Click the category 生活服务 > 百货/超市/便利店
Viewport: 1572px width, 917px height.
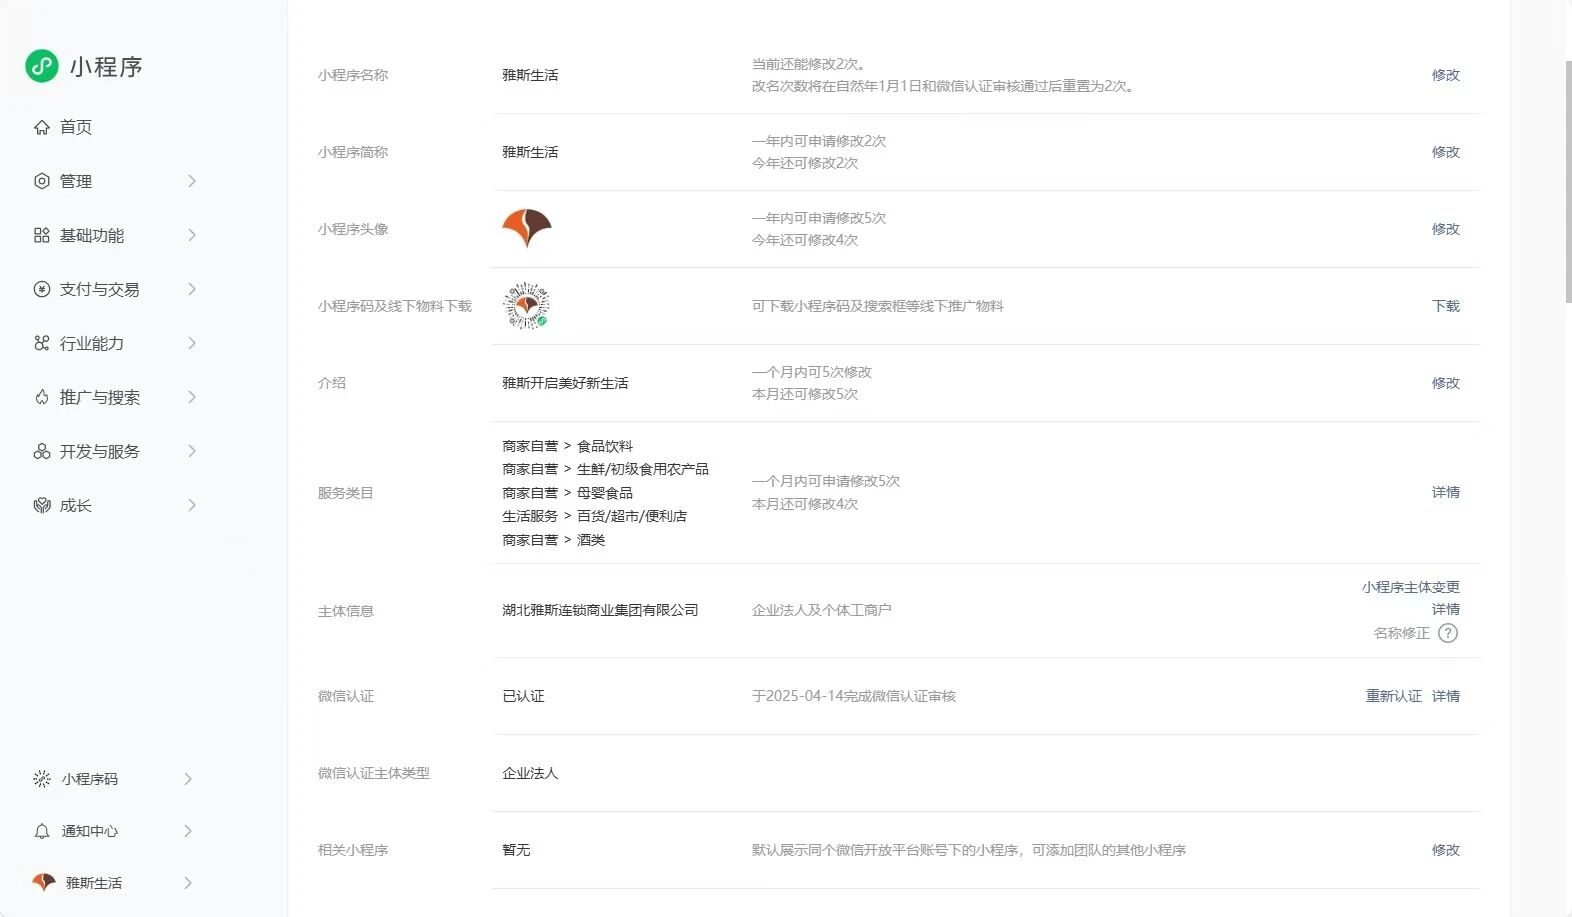594,516
